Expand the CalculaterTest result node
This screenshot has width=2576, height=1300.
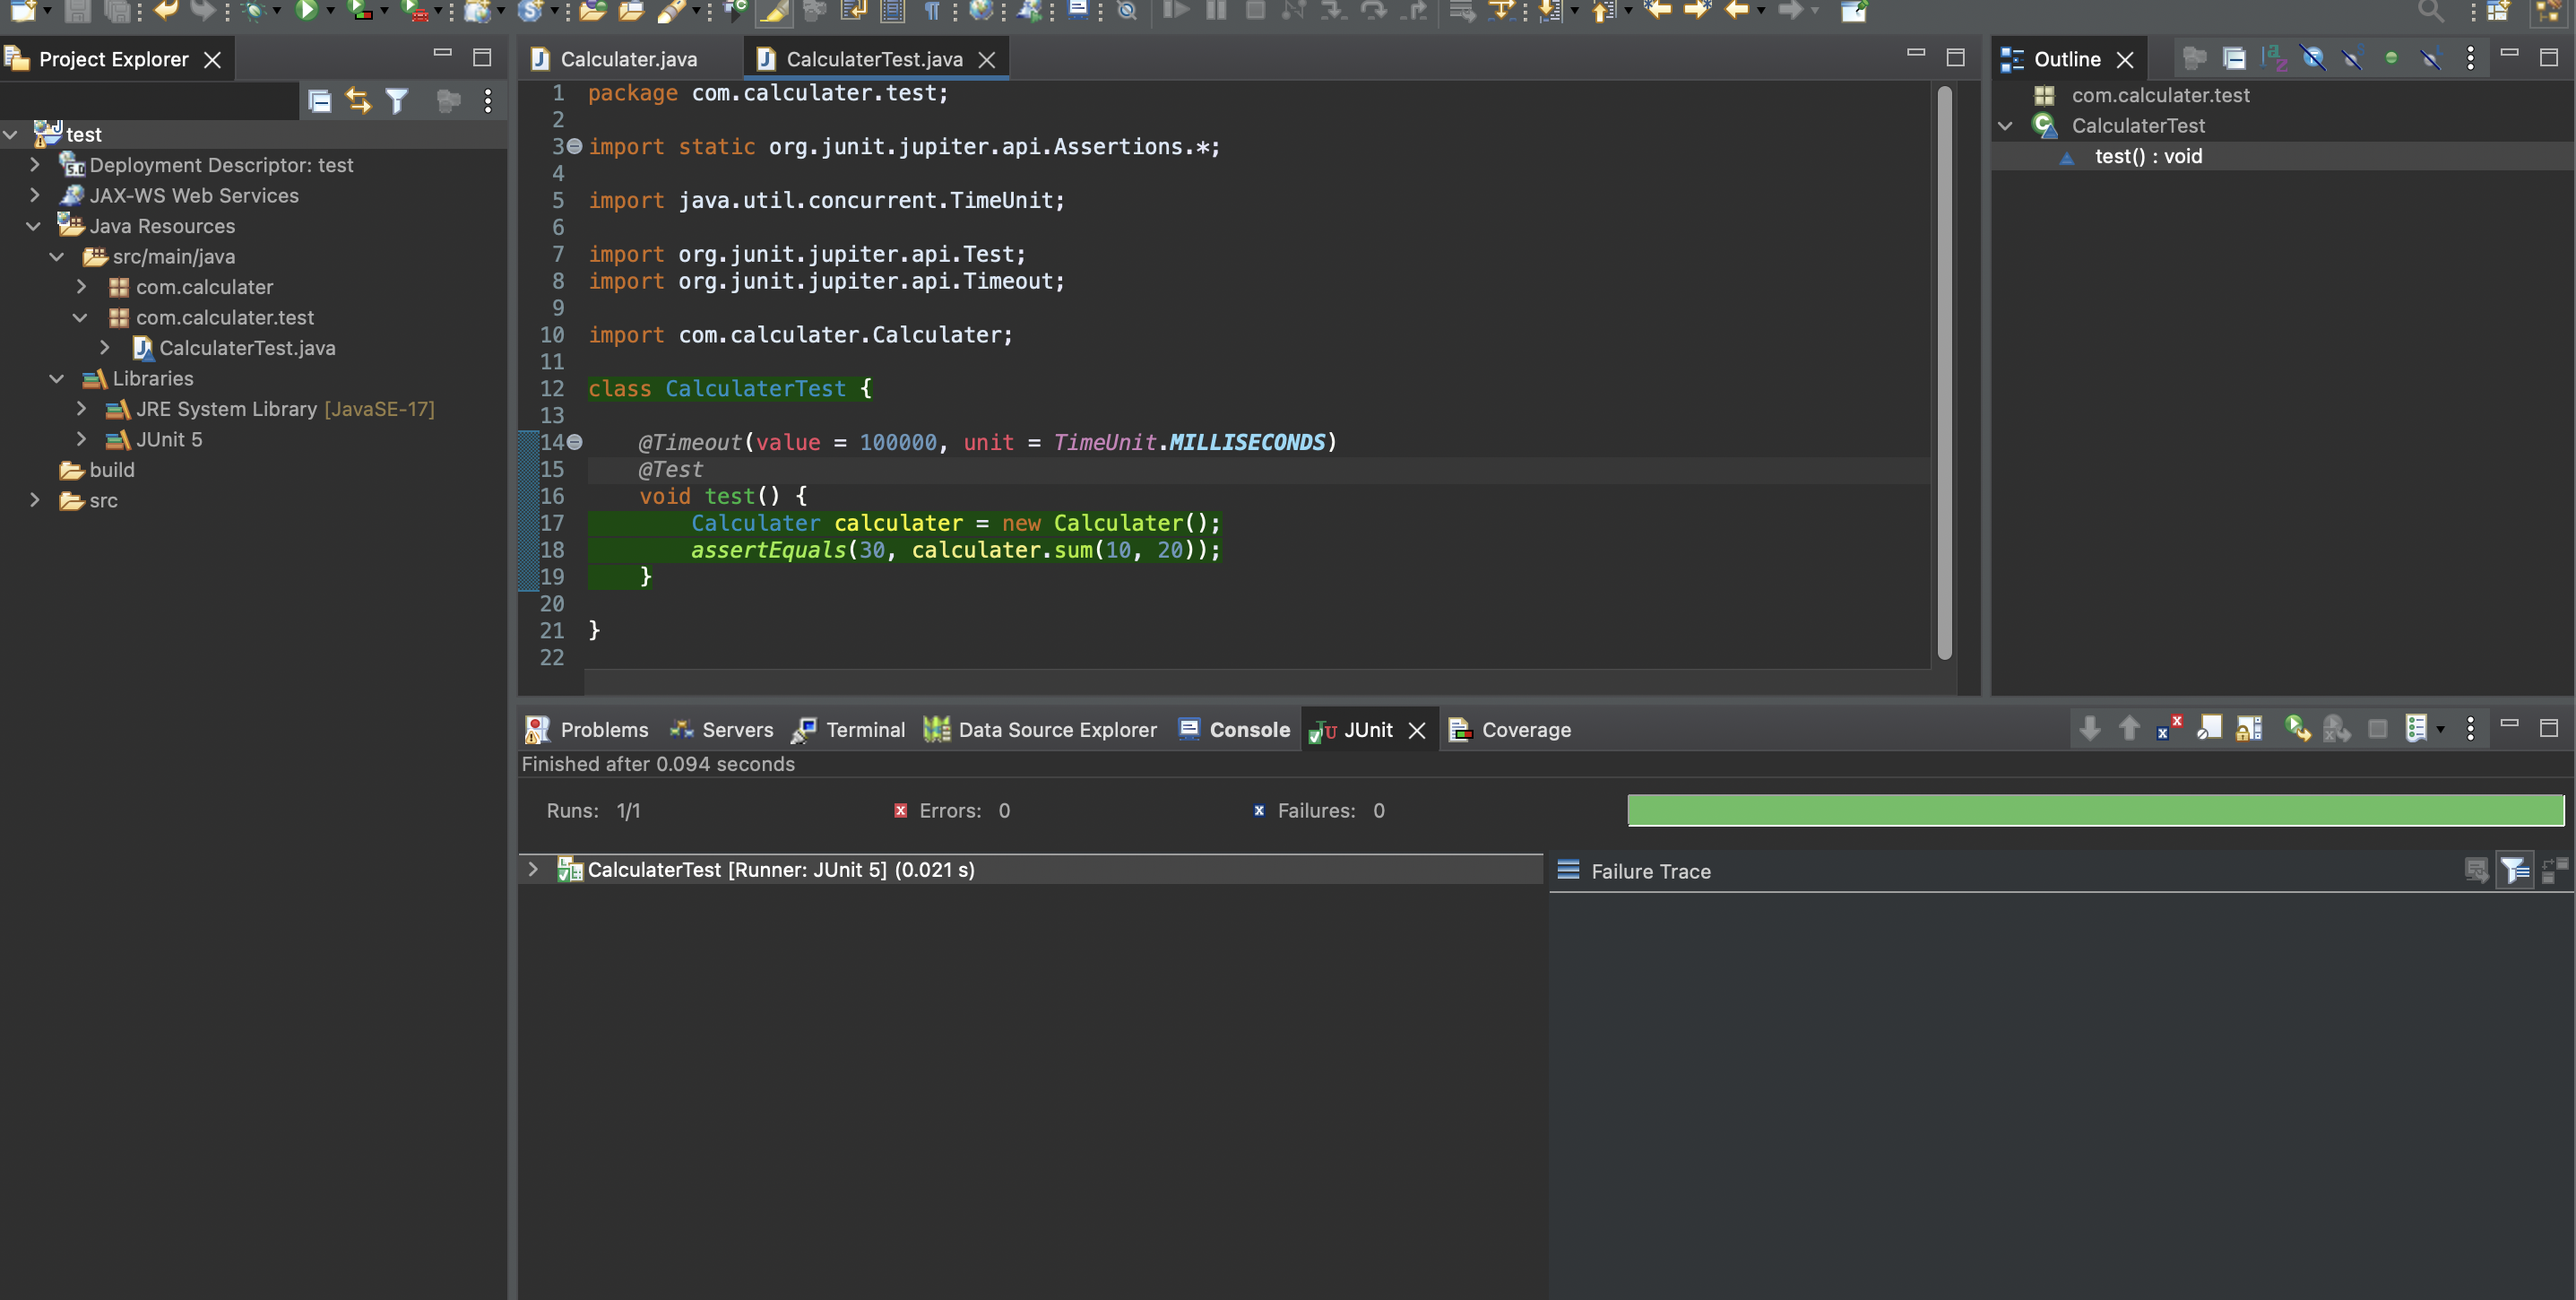click(x=533, y=870)
